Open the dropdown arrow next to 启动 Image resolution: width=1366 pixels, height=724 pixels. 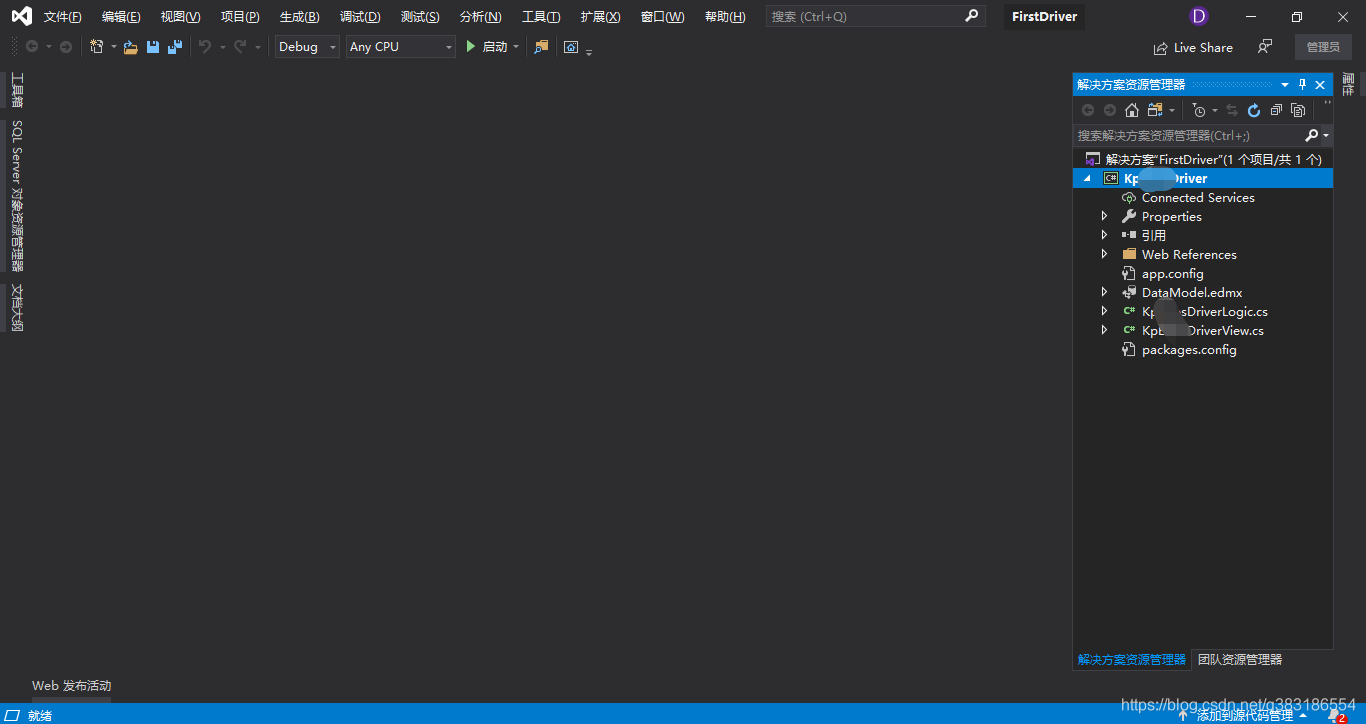coord(516,47)
